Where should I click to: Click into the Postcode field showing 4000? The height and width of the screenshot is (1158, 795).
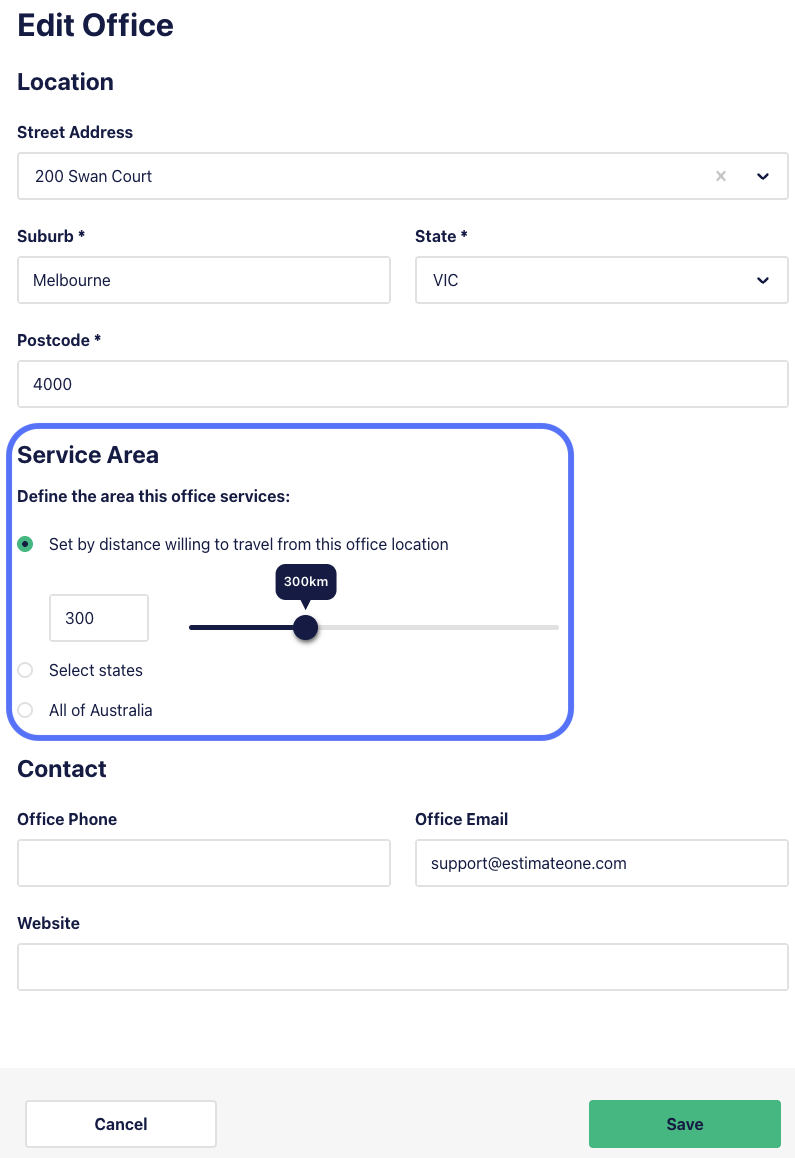point(403,384)
